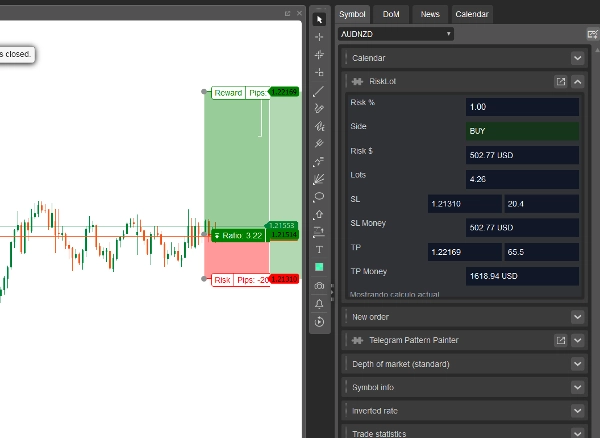Expand the Trade statistics section

coord(577,433)
